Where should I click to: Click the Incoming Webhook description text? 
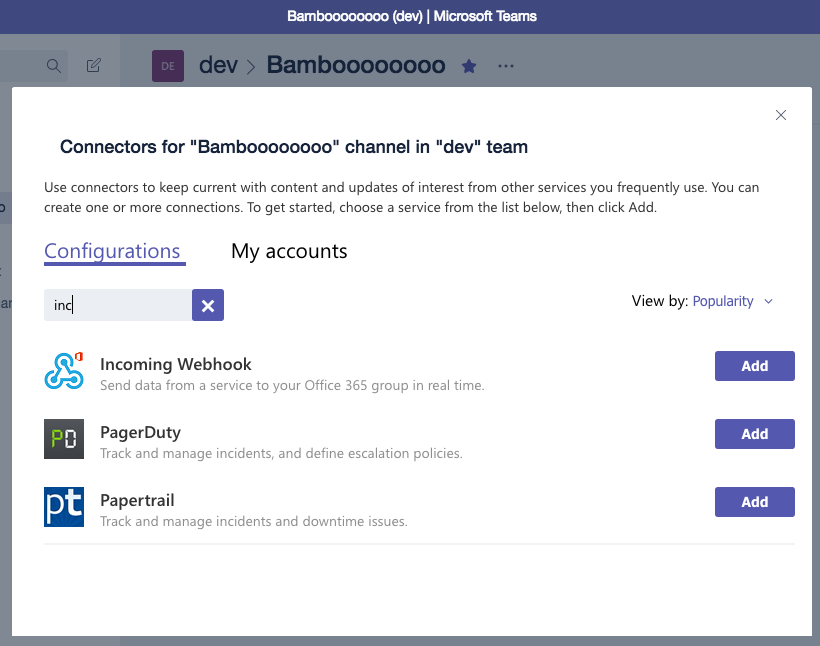tap(292, 386)
